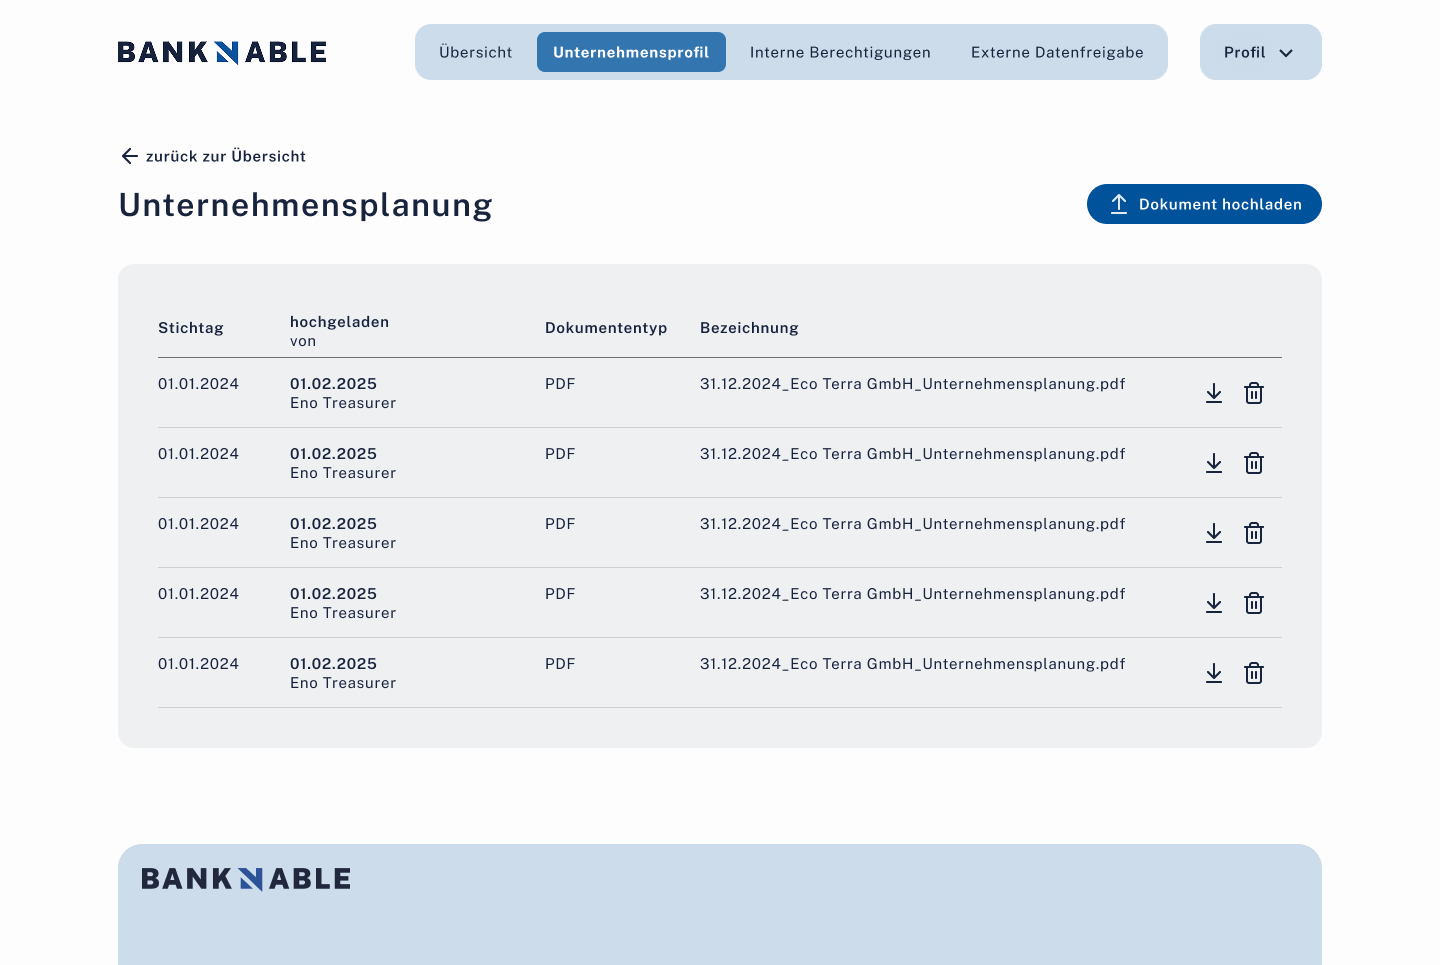
Task: Follow the zurück zur Übersicht link
Action: (x=213, y=156)
